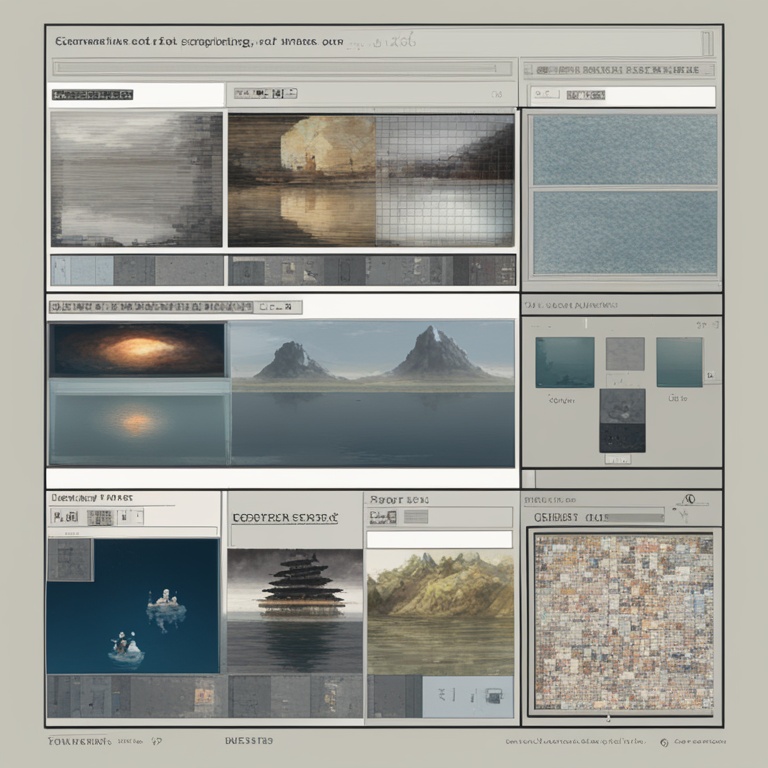Viewport: 768px width, 768px height.
Task: Click the circular icon above the mosaic panel
Action: 690,500
